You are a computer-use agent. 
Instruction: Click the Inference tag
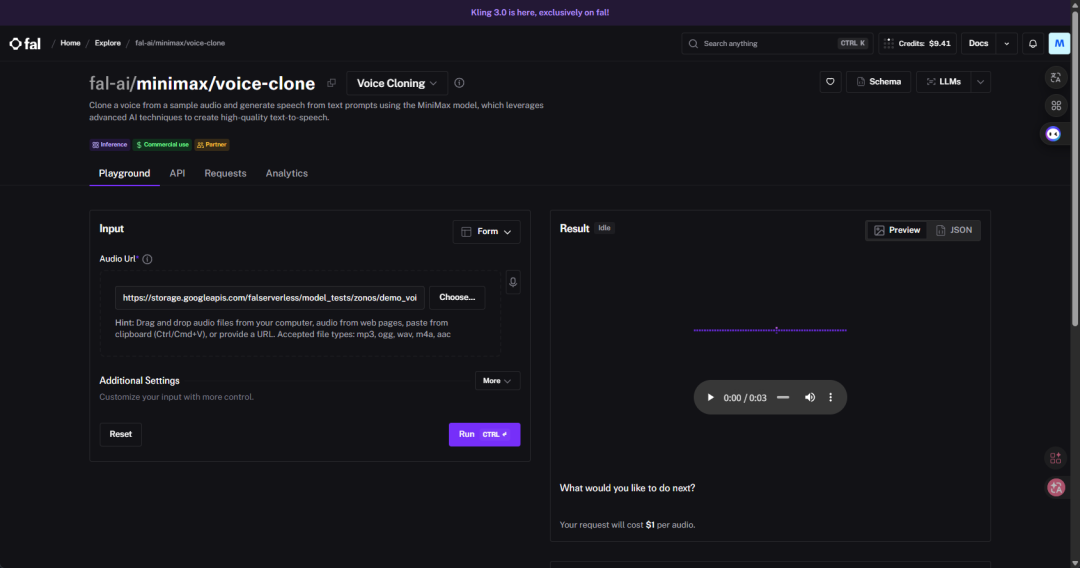coord(110,145)
